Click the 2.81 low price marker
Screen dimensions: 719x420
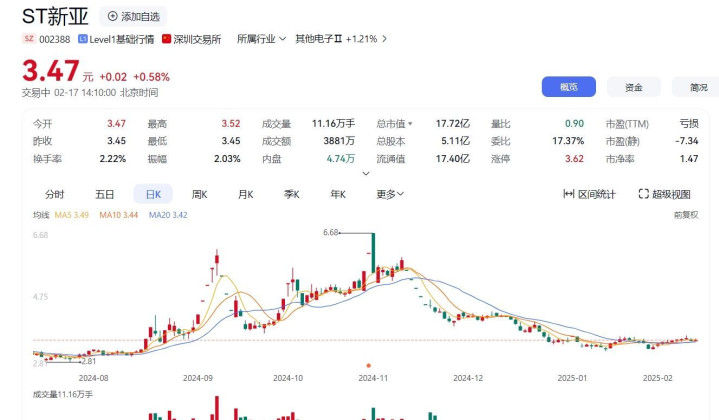click(x=88, y=361)
